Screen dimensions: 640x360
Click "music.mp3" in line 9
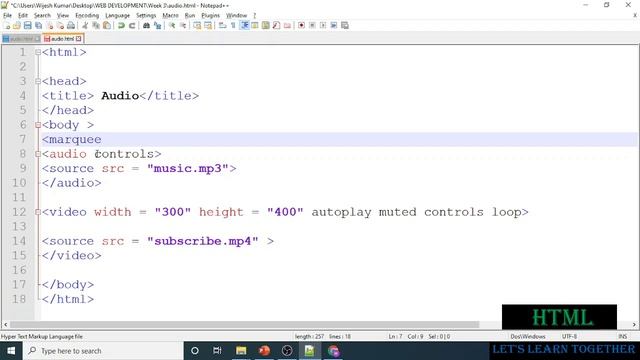pos(187,168)
